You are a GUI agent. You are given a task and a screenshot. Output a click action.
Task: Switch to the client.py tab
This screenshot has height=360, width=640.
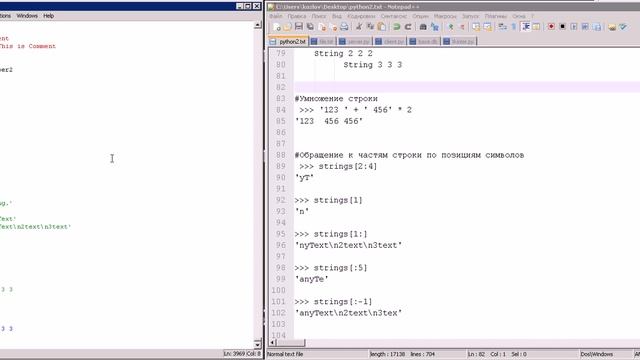[390, 41]
